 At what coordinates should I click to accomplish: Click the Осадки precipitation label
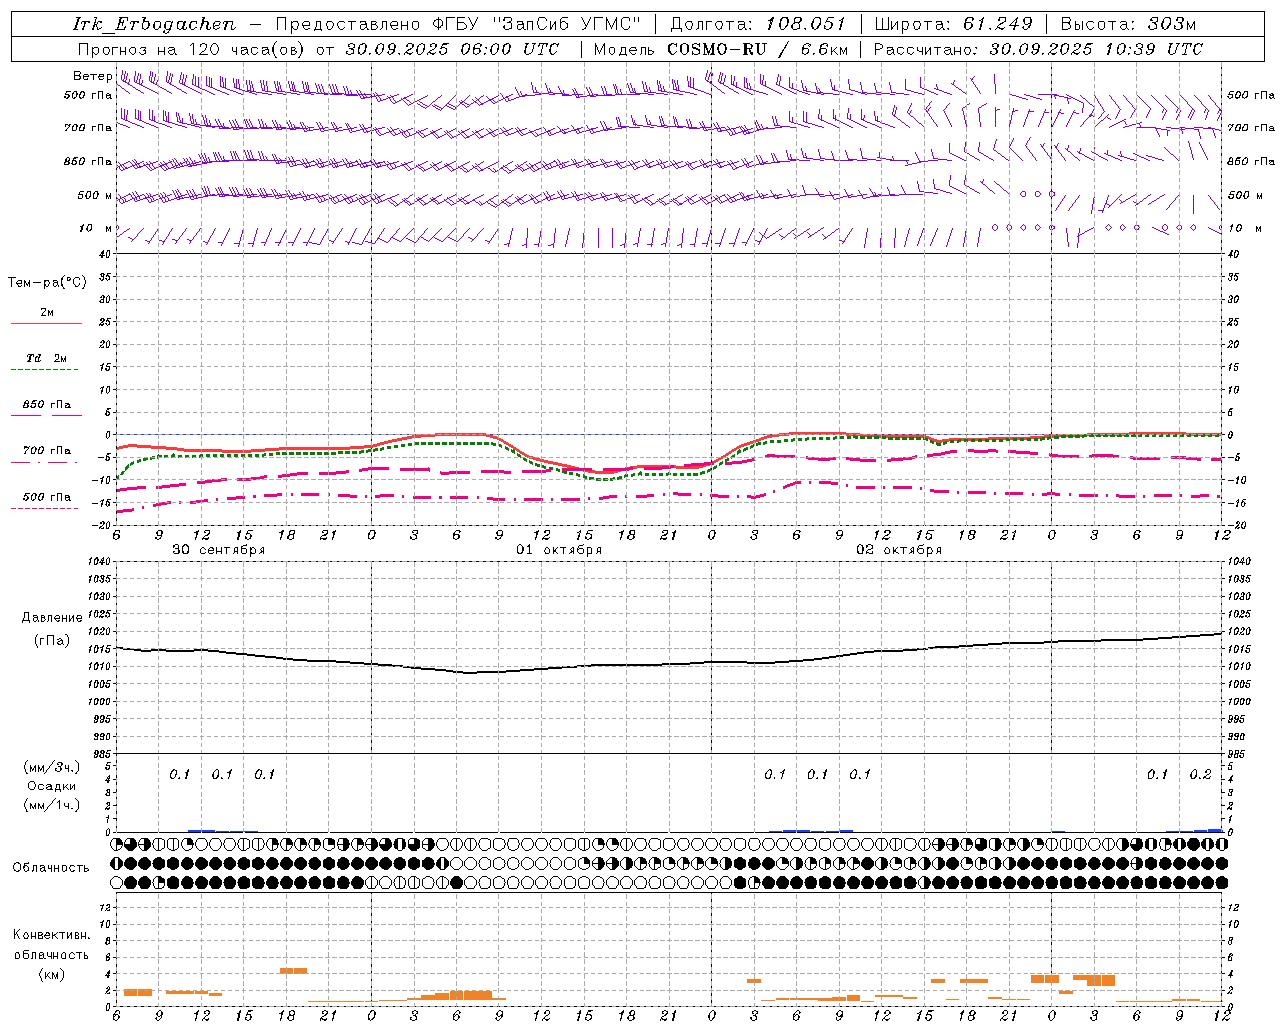pyautogui.click(x=52, y=787)
